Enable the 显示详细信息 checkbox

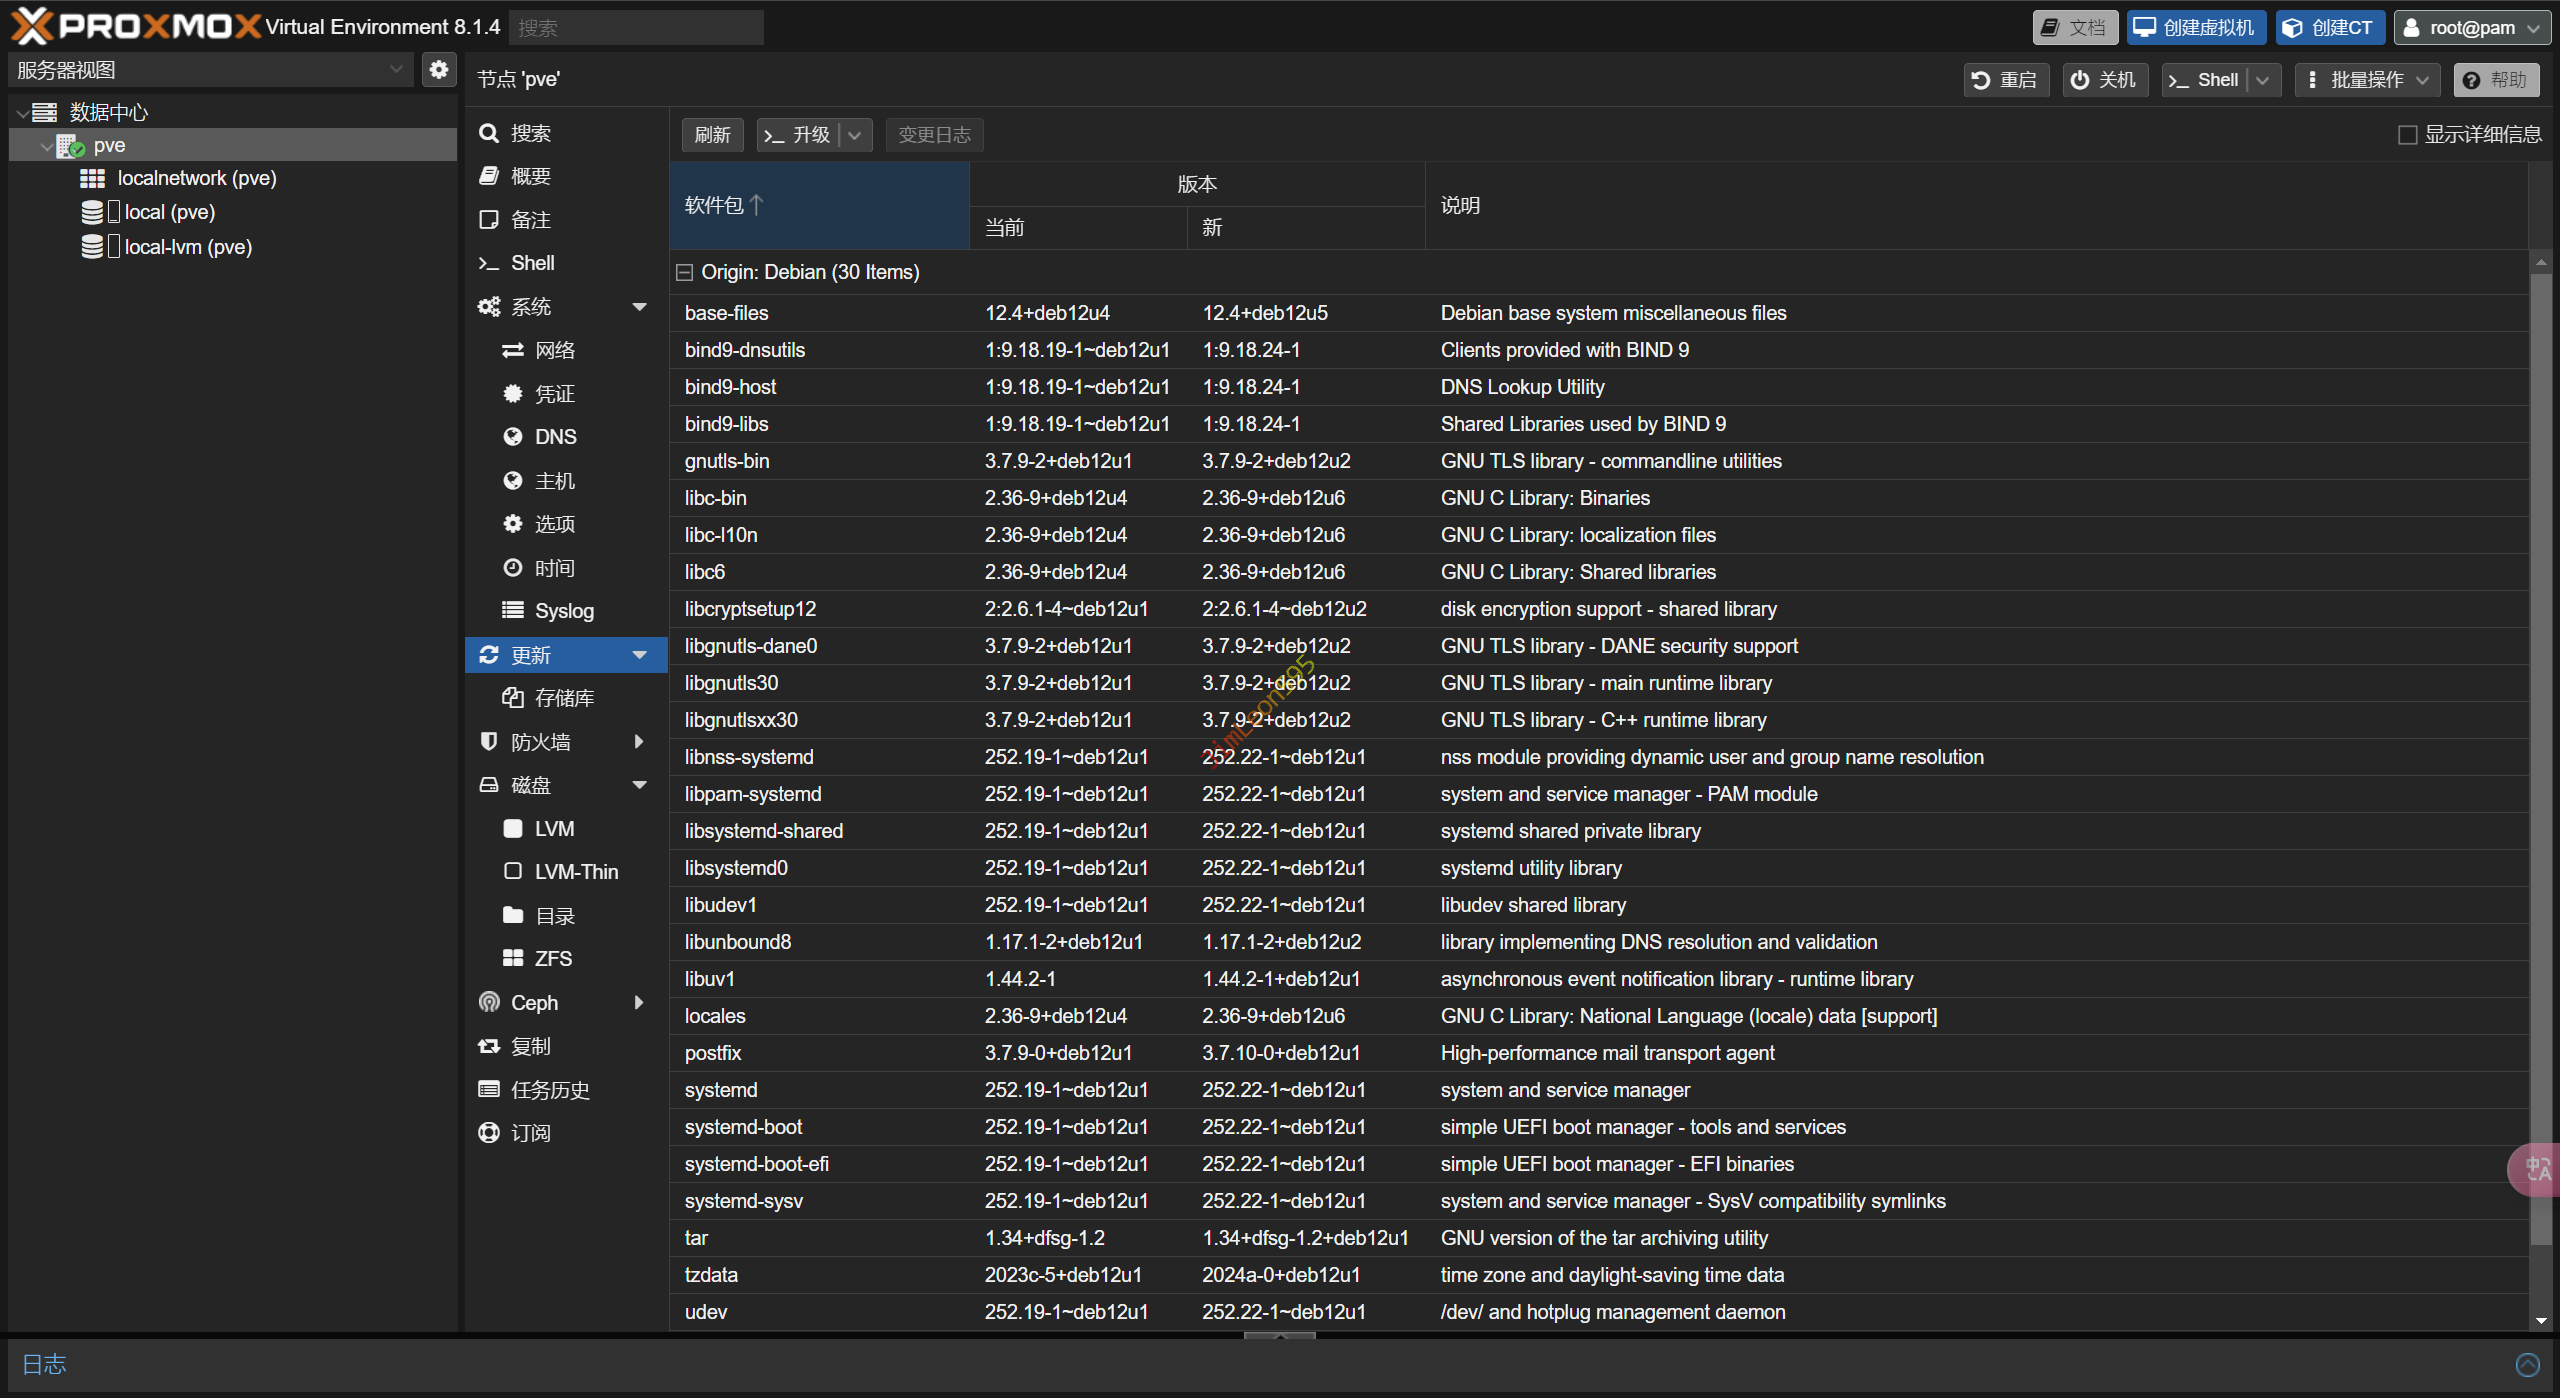point(2408,135)
